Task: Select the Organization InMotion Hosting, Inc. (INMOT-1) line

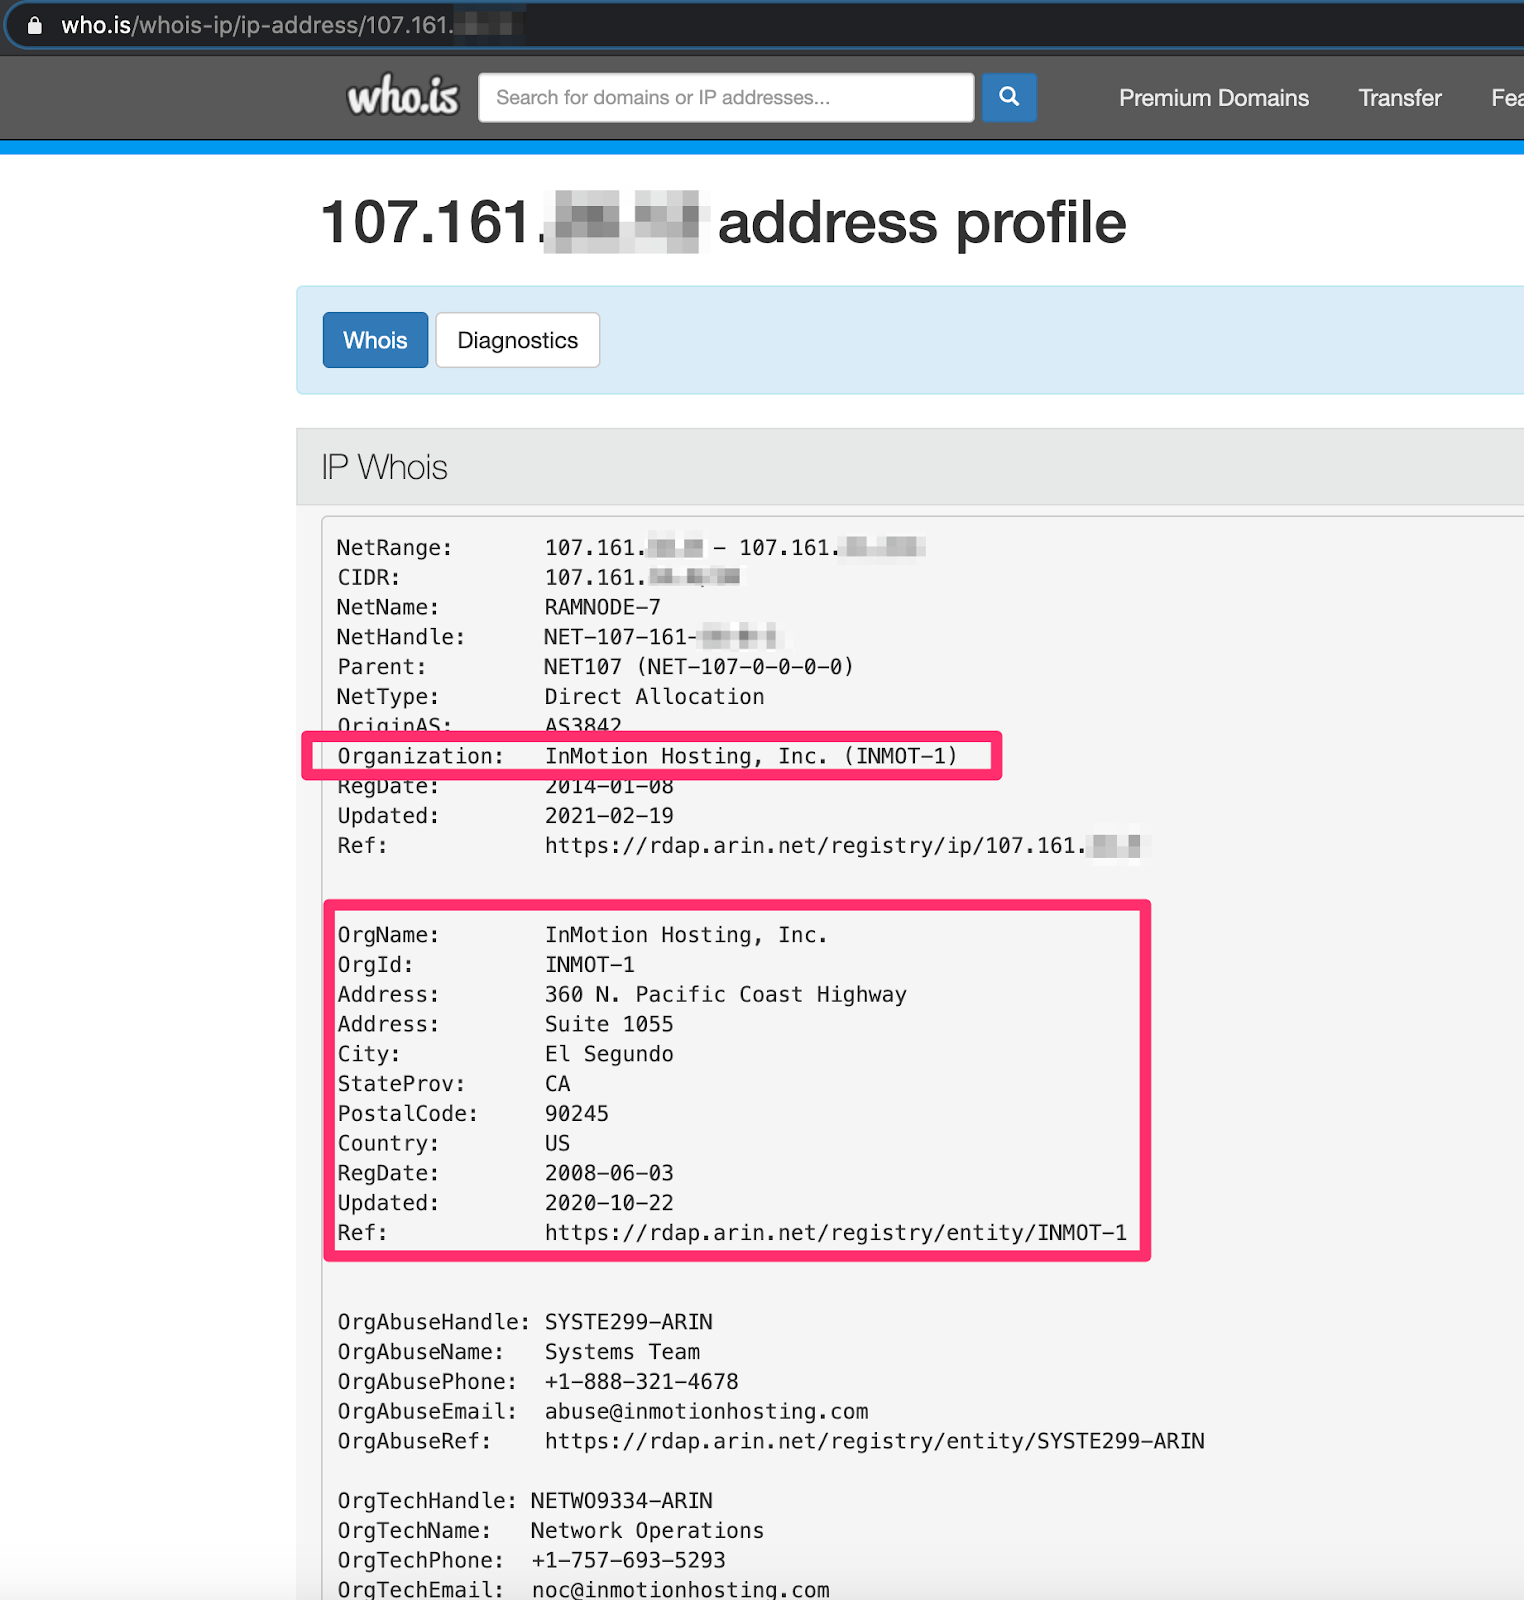Action: tap(647, 756)
